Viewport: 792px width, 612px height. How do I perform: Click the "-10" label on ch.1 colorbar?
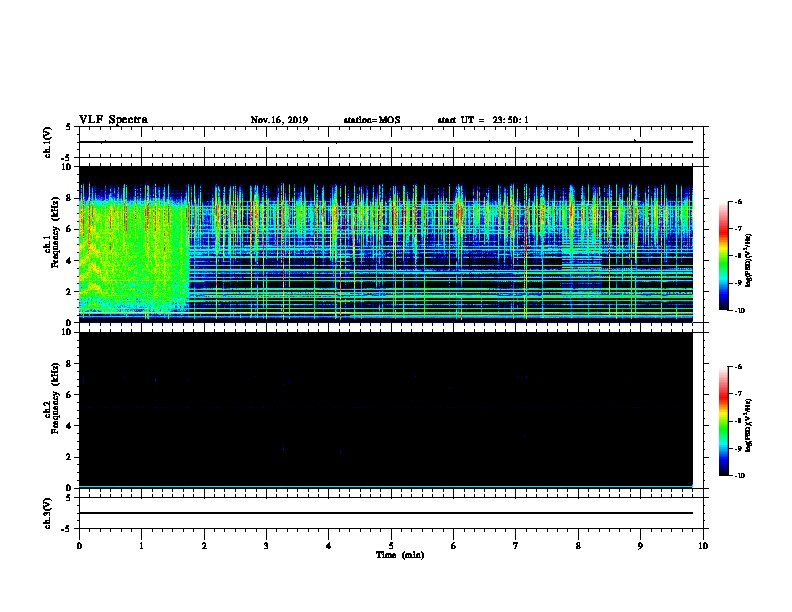point(739,311)
